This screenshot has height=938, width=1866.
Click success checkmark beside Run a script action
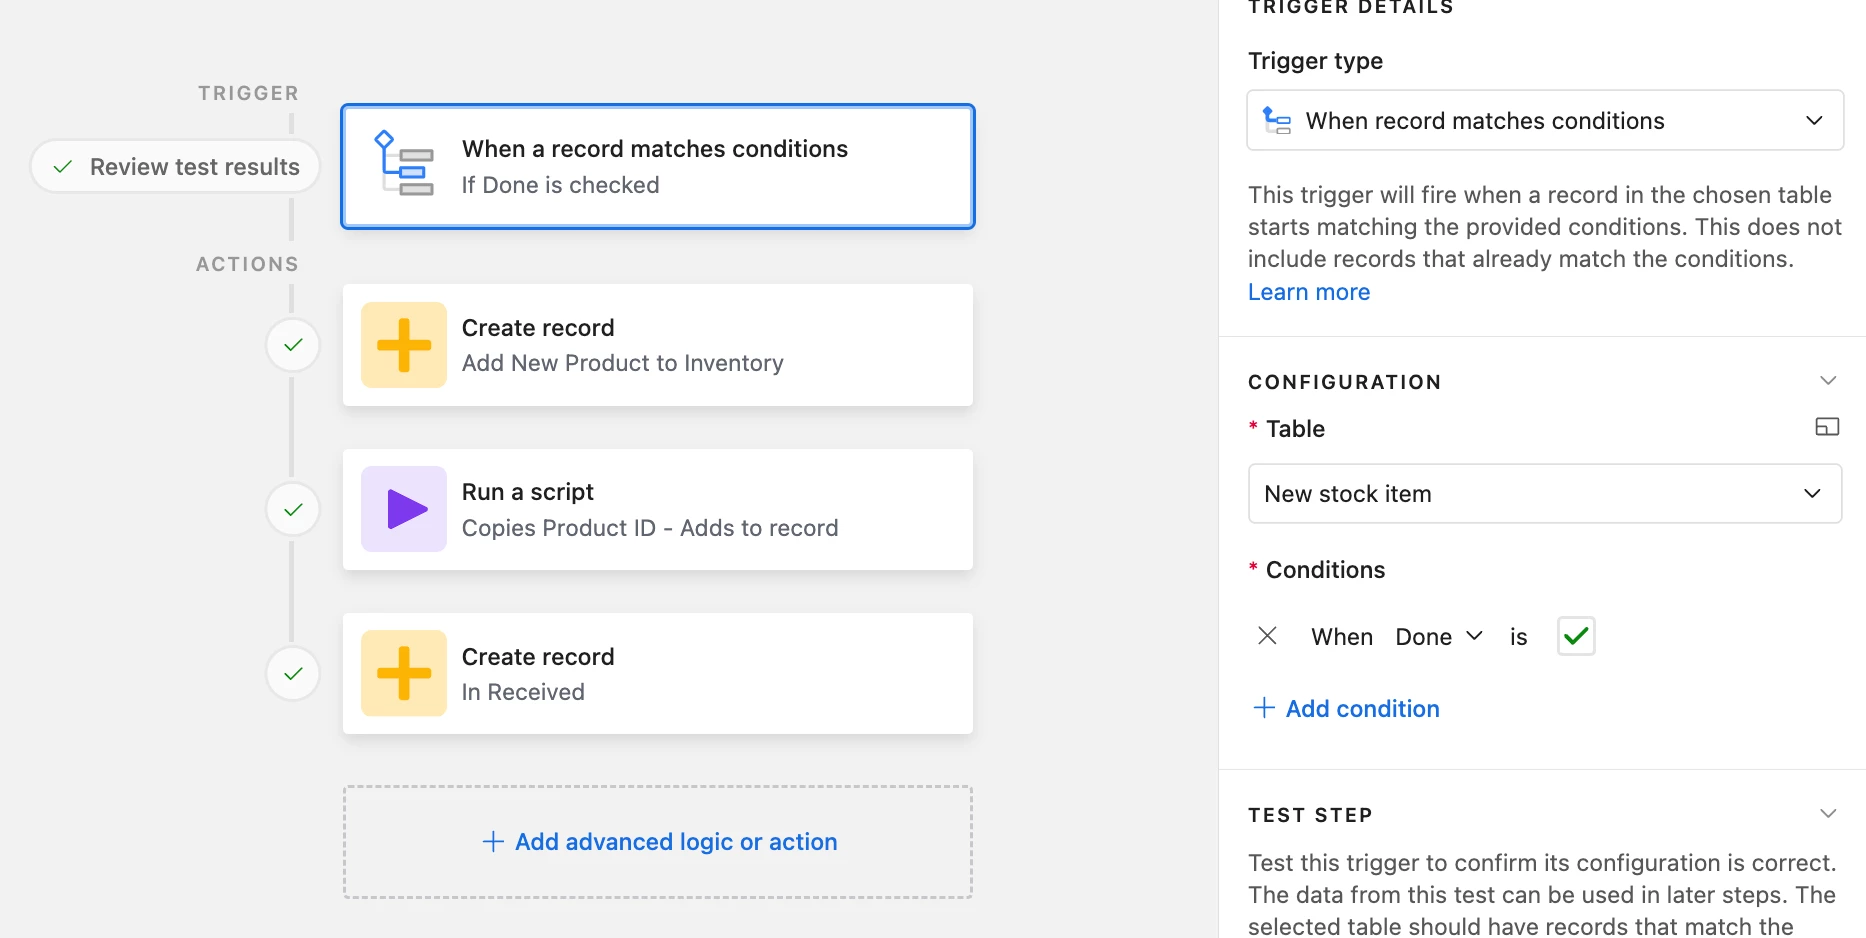(x=293, y=509)
